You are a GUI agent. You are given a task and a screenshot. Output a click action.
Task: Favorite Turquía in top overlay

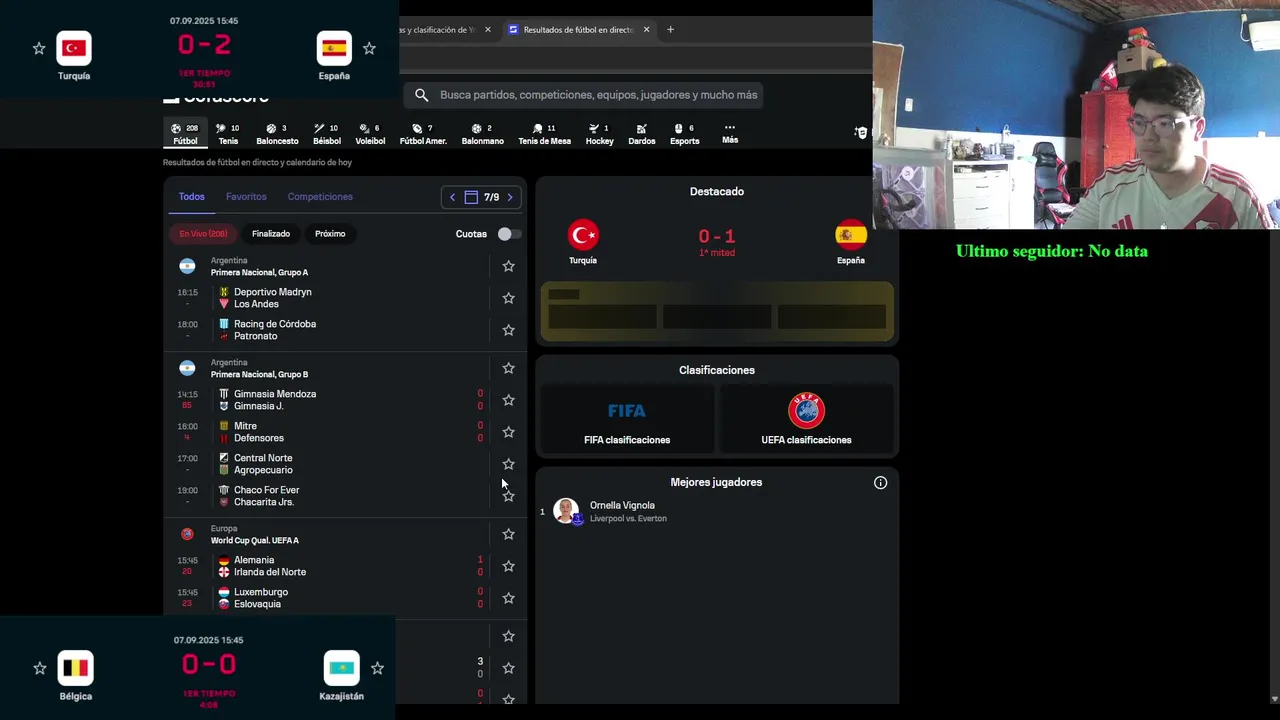38,48
